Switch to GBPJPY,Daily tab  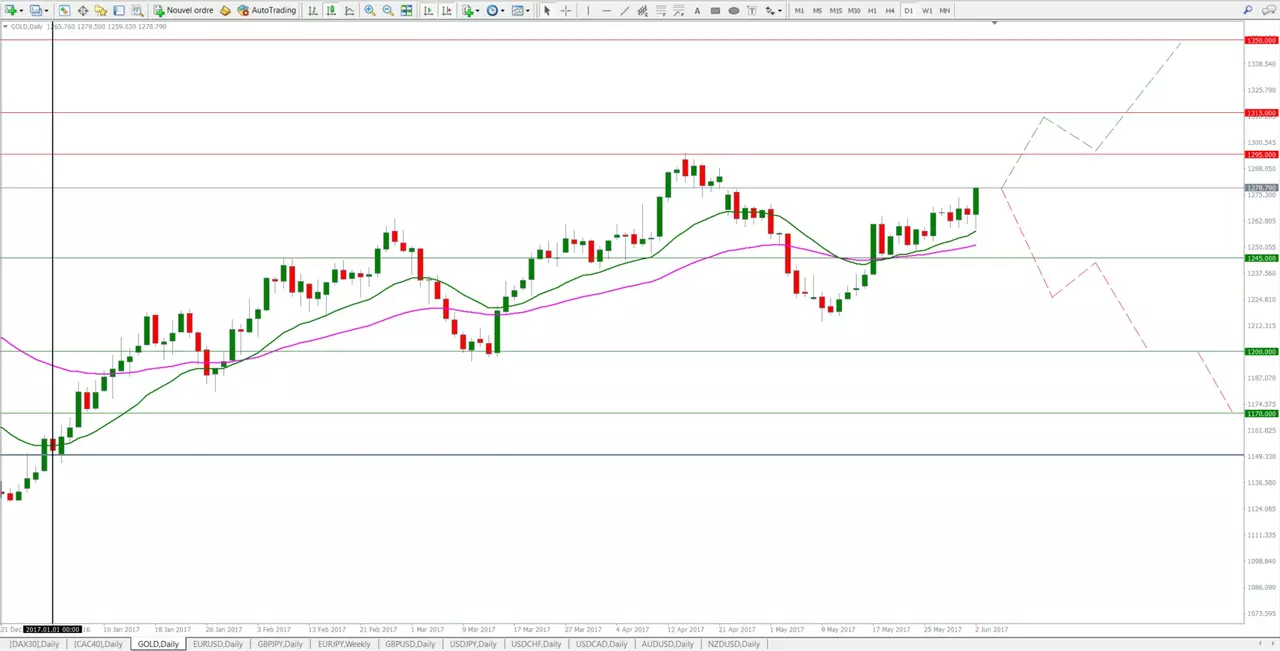point(280,644)
